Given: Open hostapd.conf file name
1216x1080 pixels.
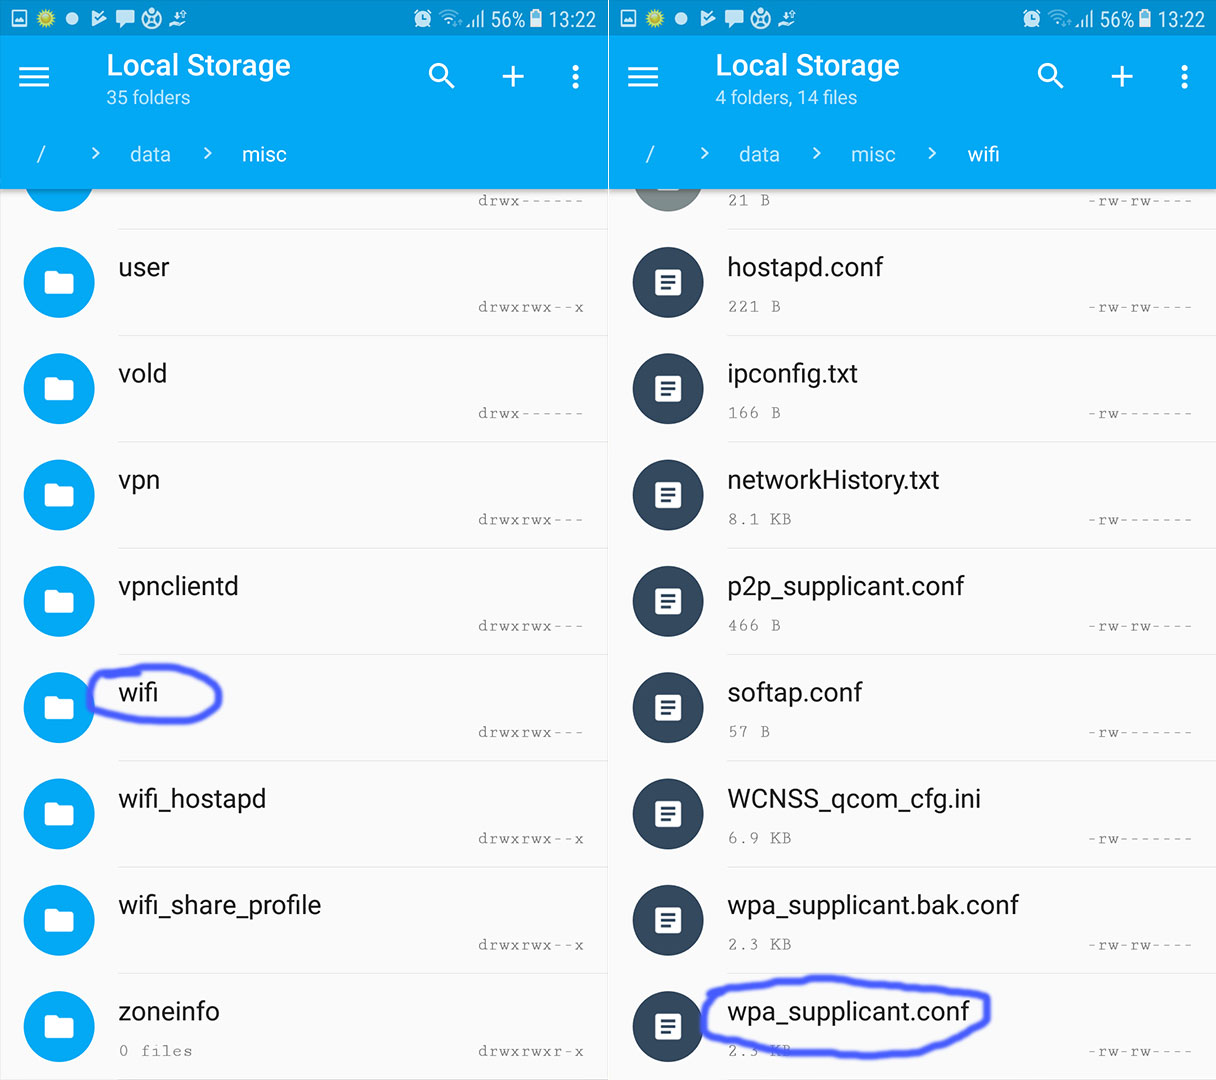Looking at the screenshot, I should (x=805, y=268).
